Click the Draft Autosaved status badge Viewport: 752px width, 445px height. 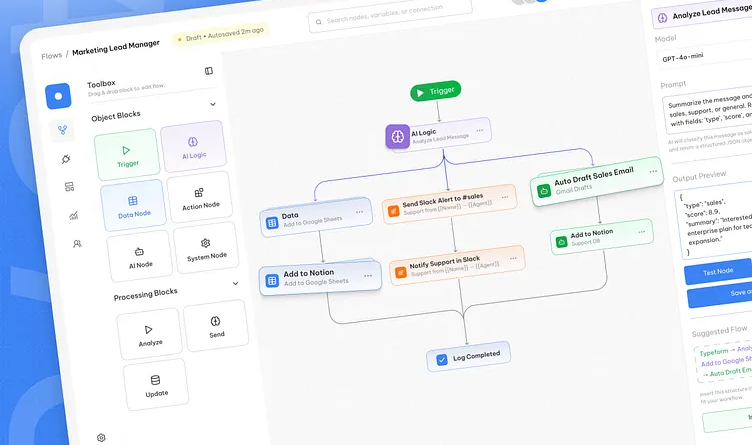[221, 34]
